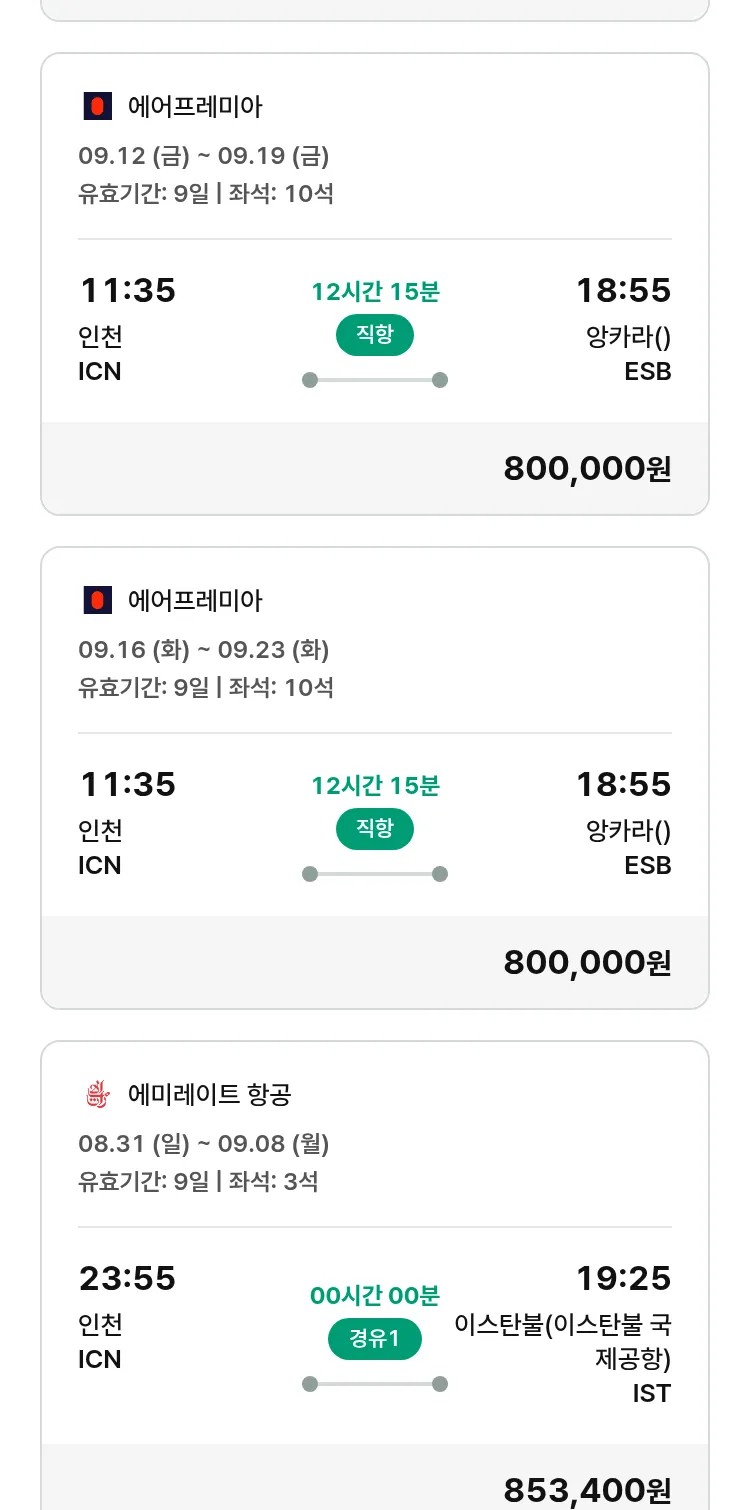Click route line under 경유1 badge
Viewport: 750px width, 1510px height.
point(374,1384)
